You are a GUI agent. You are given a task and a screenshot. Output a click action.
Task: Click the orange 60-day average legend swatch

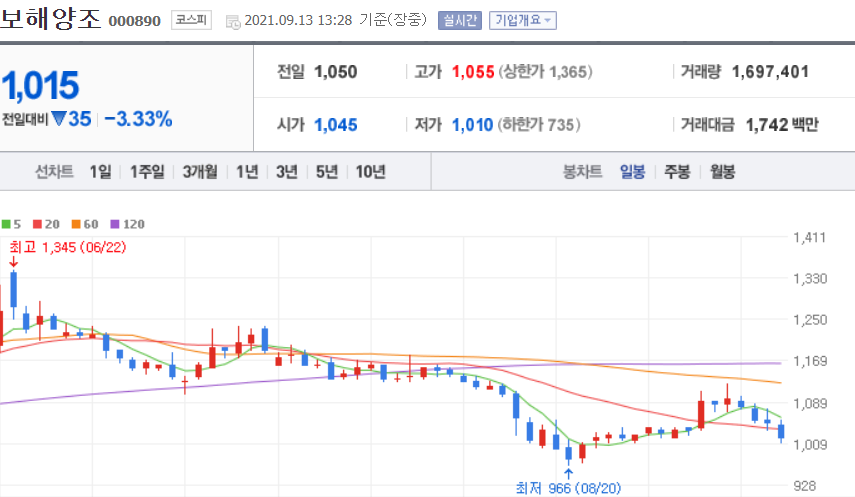tap(76, 224)
